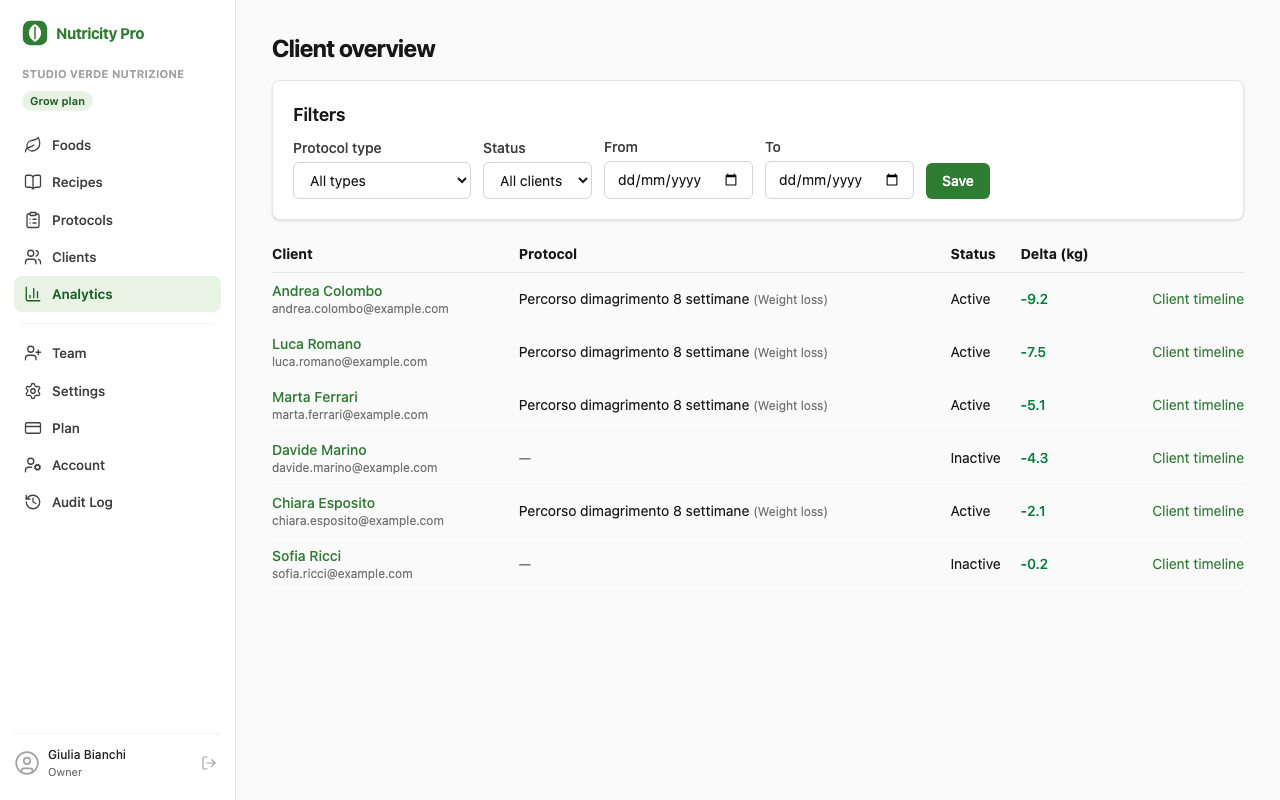This screenshot has width=1280, height=800.
Task: Click the Protocol column header
Action: (x=548, y=254)
